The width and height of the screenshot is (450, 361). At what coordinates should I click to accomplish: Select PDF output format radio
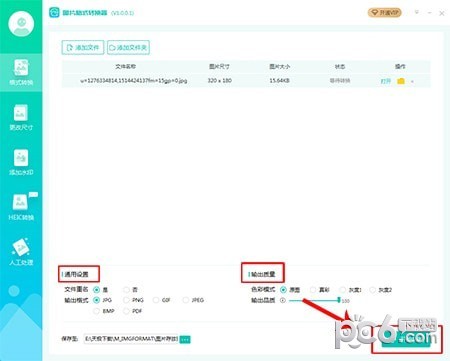pyautogui.click(x=126, y=311)
